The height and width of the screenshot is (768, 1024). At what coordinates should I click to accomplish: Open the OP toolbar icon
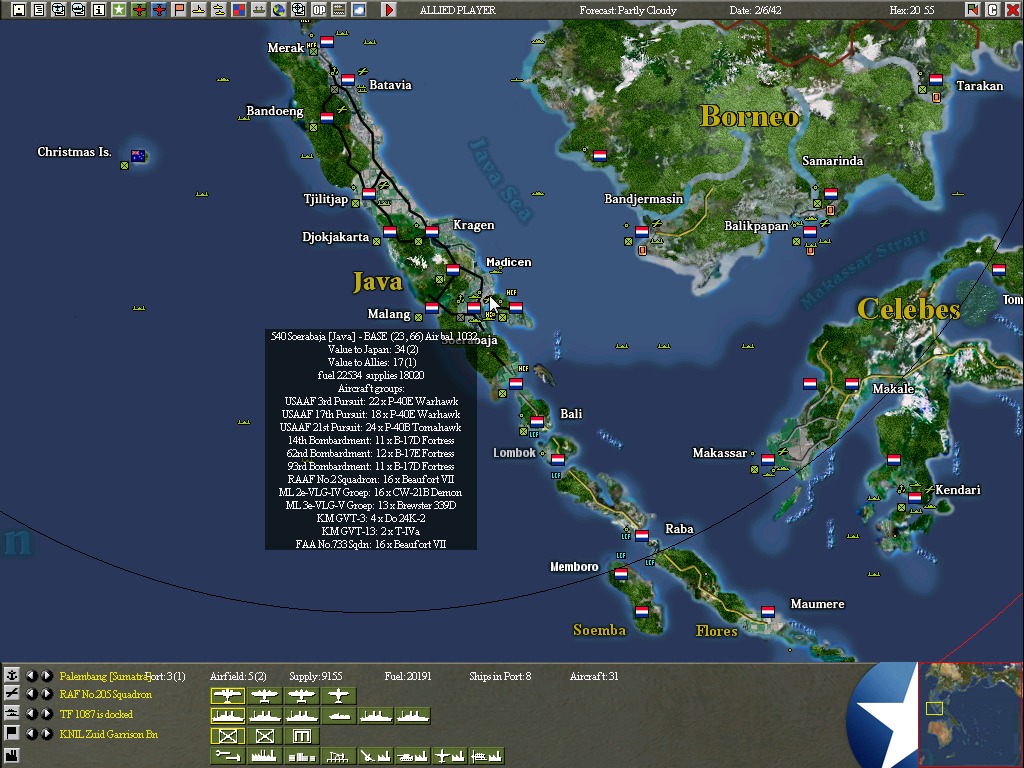pos(319,10)
